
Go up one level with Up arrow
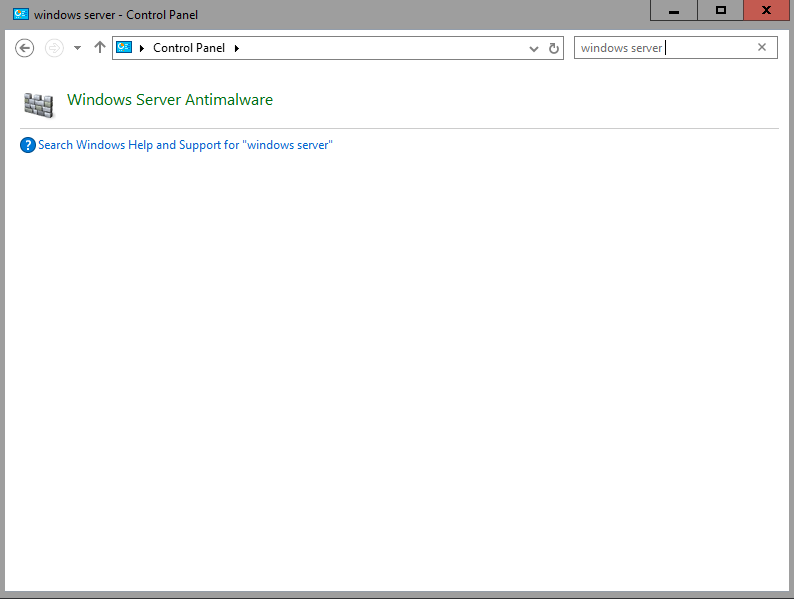(100, 48)
